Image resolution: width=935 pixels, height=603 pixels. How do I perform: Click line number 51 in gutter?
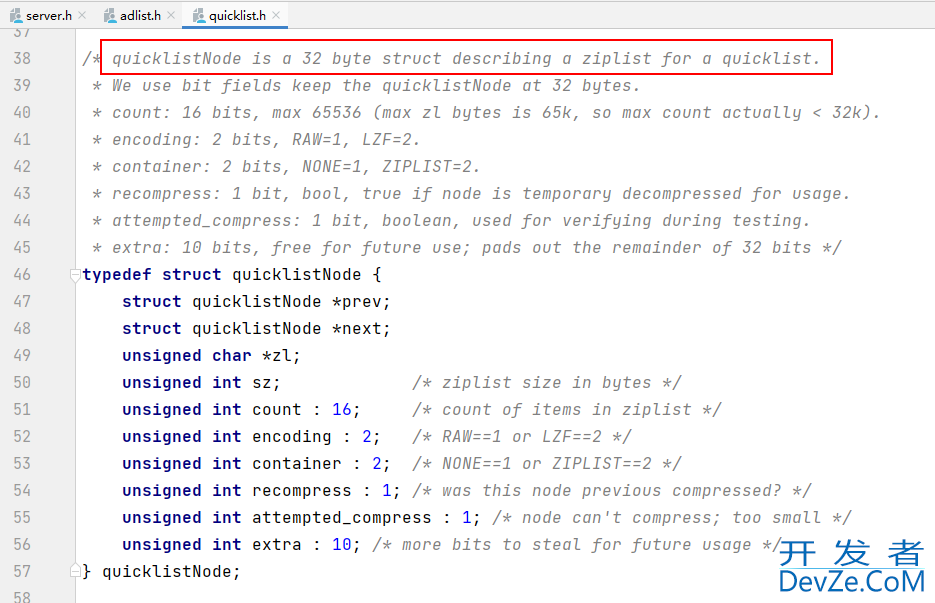[x=22, y=409]
